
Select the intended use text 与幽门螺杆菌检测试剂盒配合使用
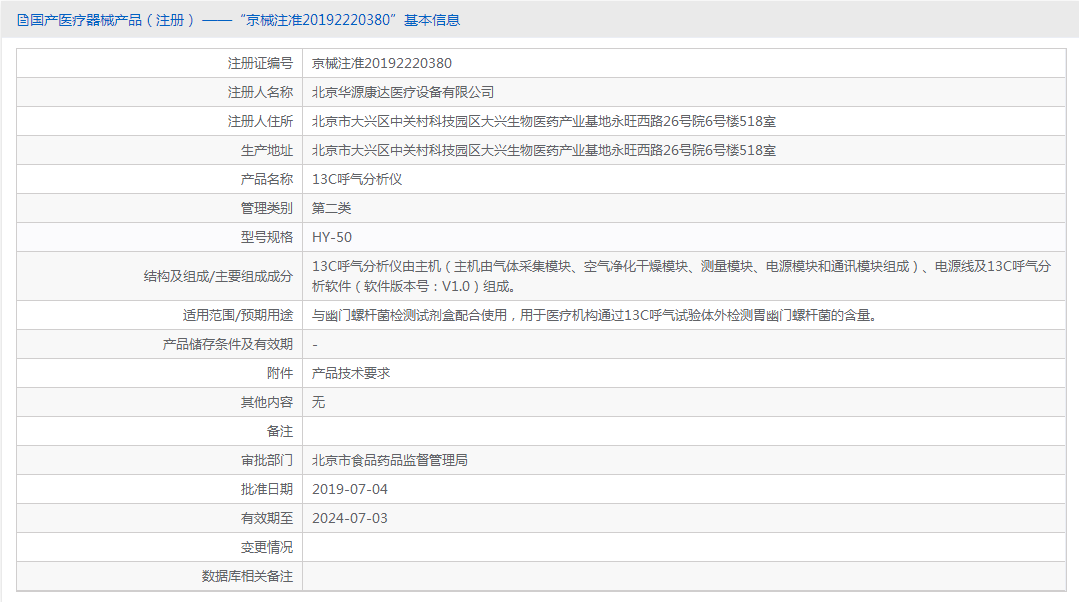594,315
